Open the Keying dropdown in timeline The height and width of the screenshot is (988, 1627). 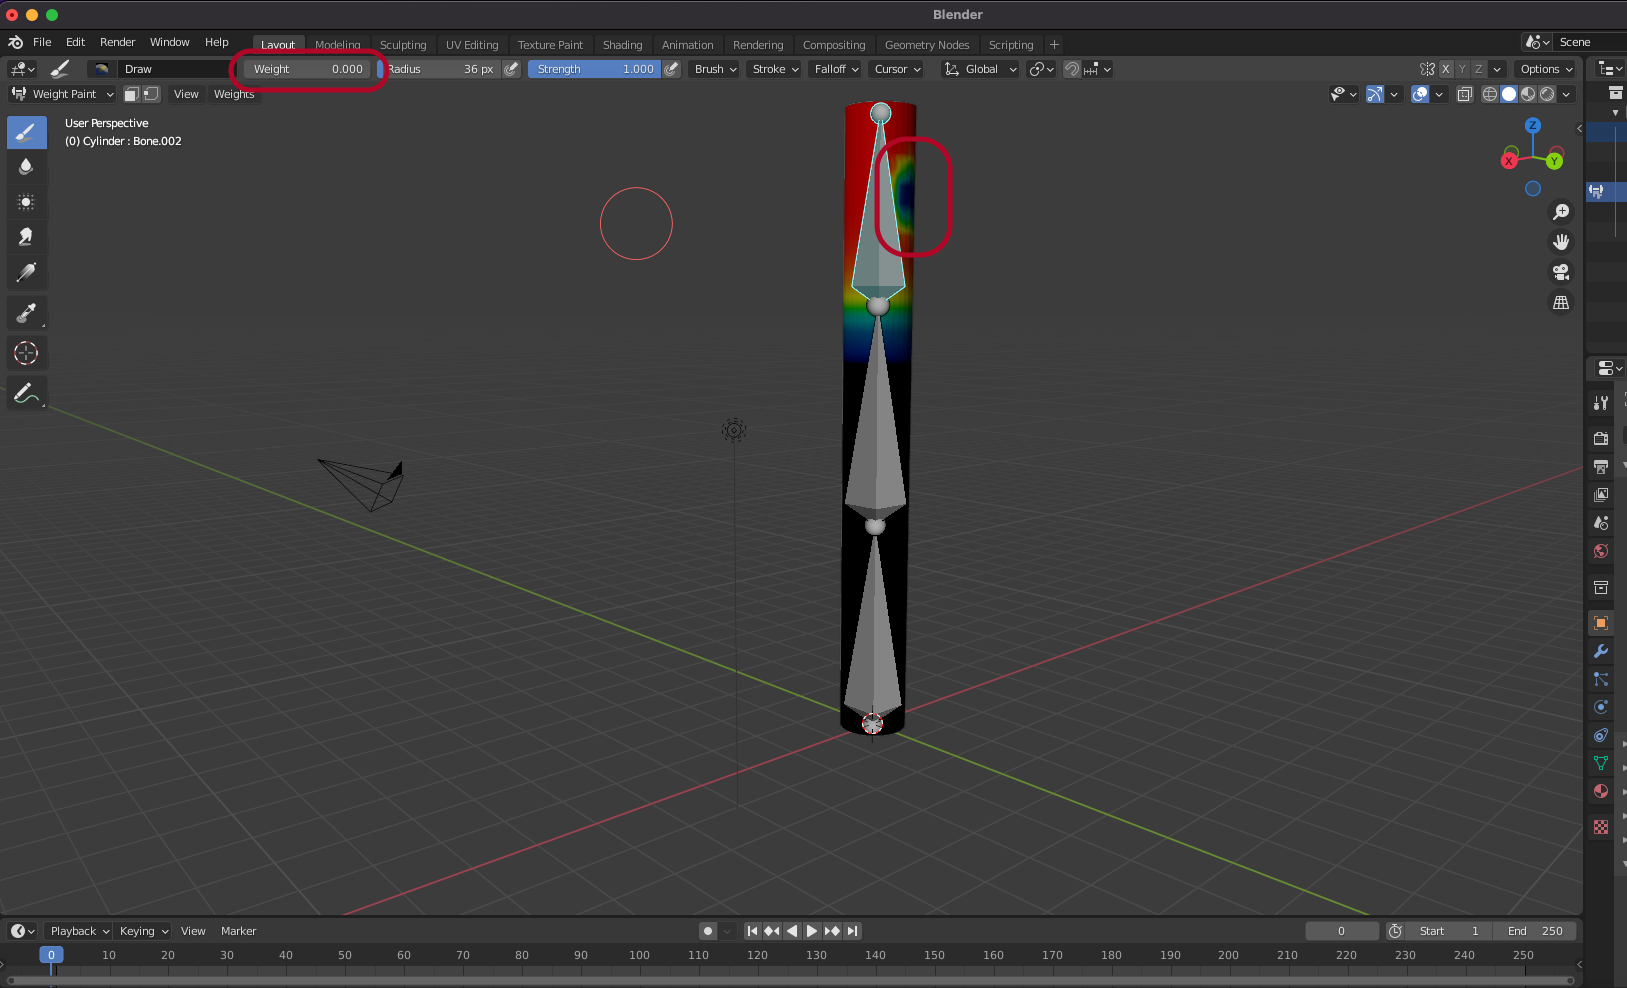click(x=143, y=931)
